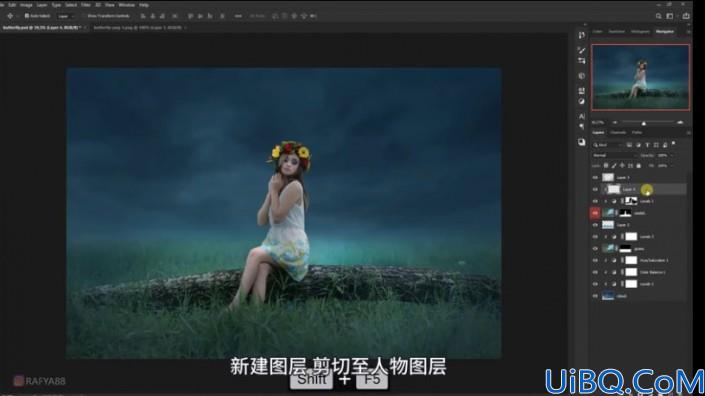Click the Navigator zoom percentage field
705x396 pixels.
(598, 123)
